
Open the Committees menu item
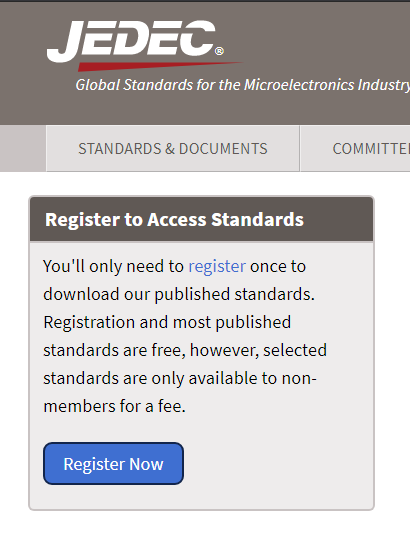(355, 148)
